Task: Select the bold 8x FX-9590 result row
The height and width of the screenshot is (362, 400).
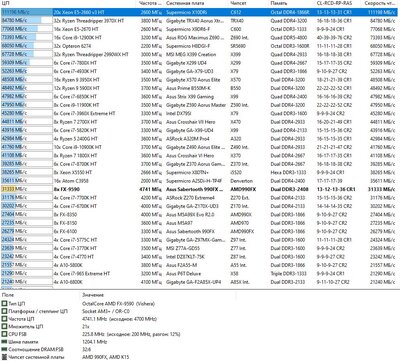Action: click(x=200, y=189)
